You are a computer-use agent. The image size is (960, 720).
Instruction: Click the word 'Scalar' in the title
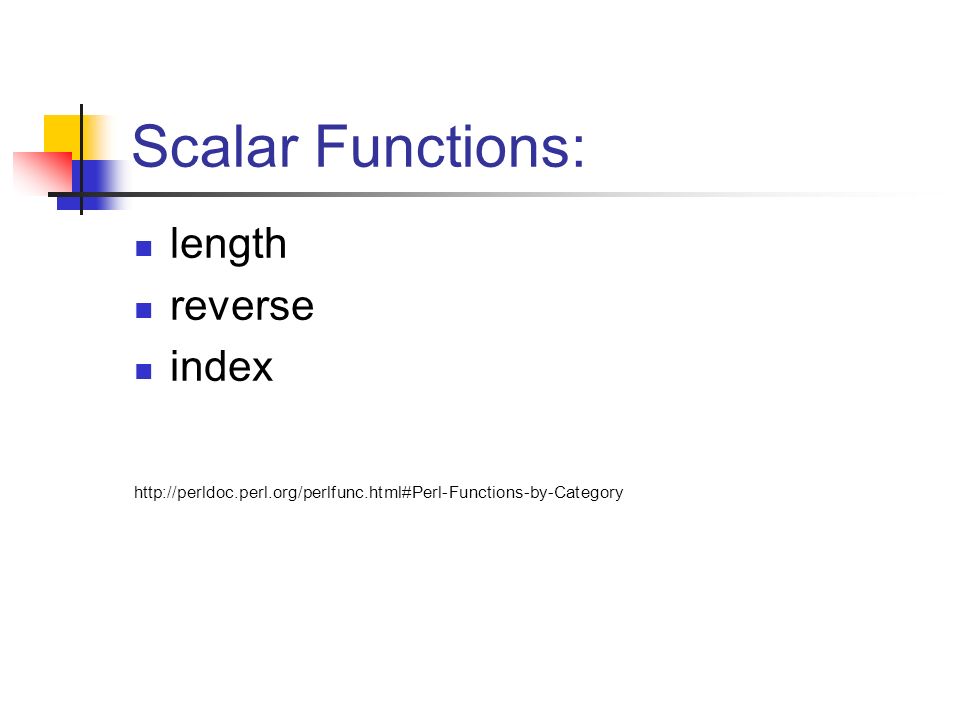215,146
